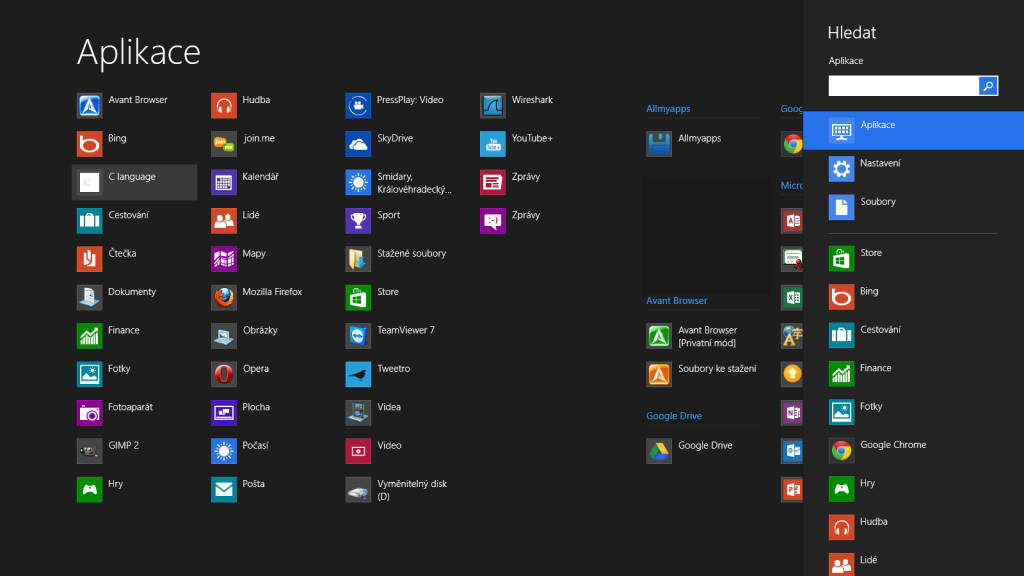The height and width of the screenshot is (576, 1024).
Task: Open the C language app tile
Action: pos(134,182)
